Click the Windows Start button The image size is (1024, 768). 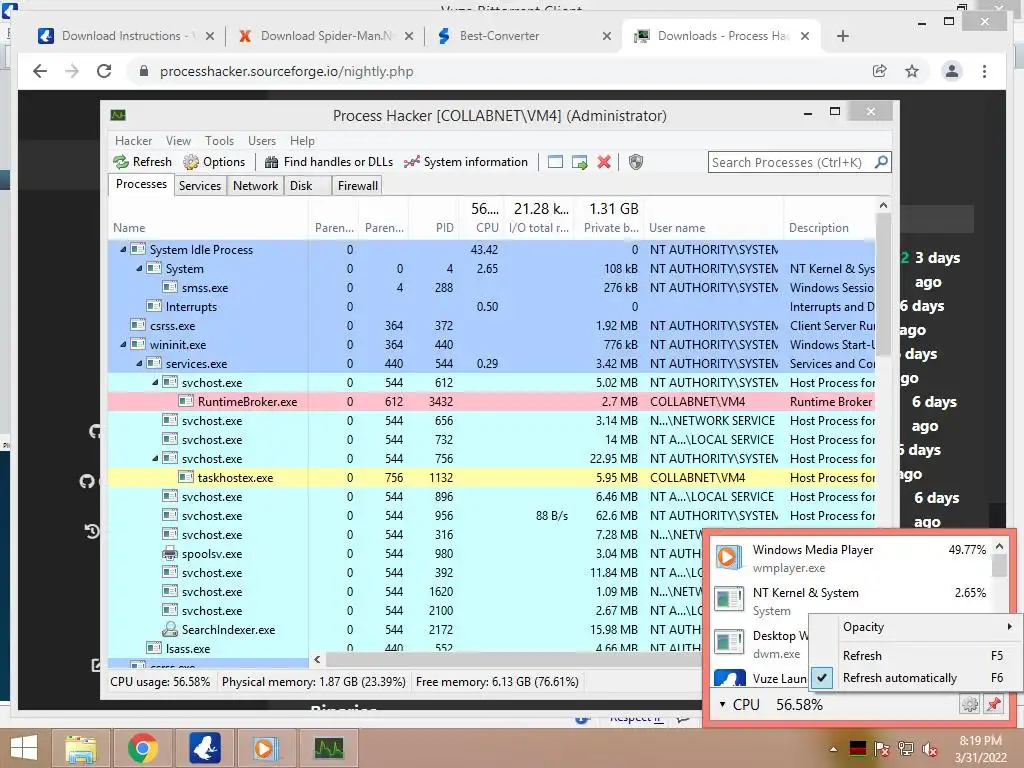(24, 748)
